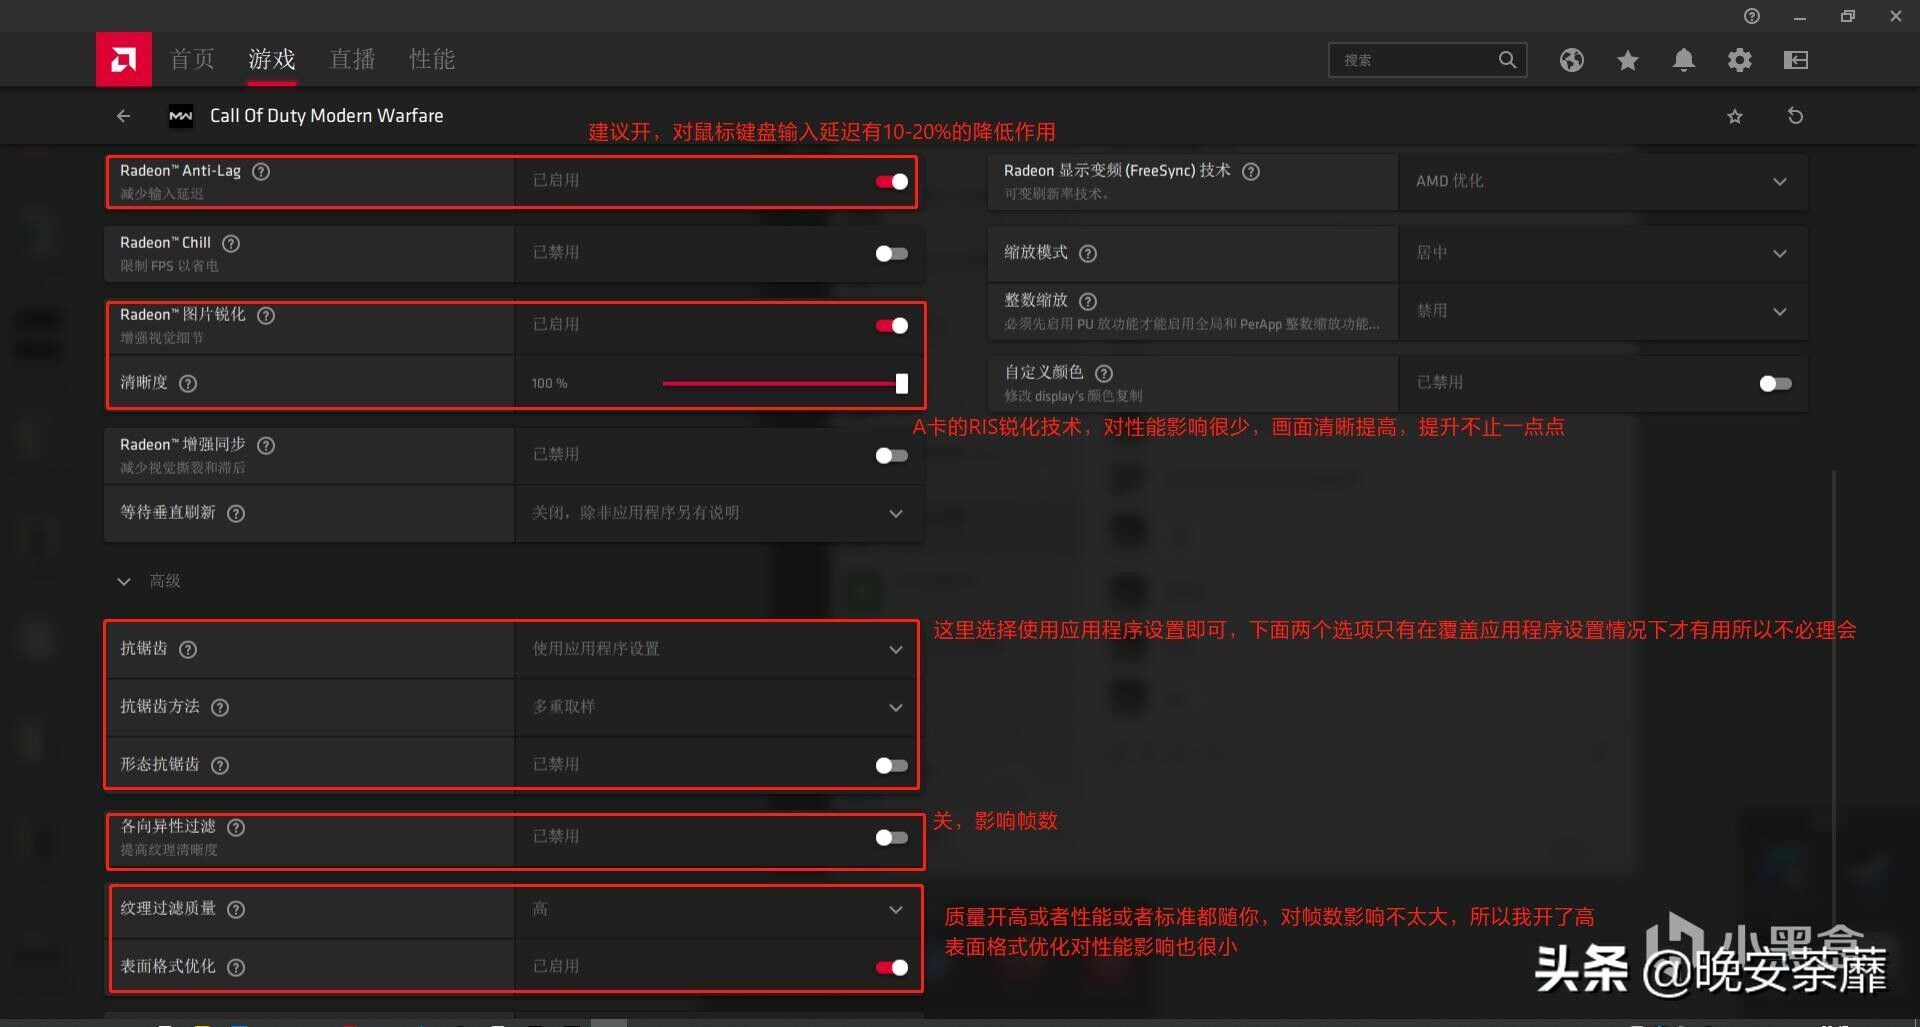
Task: Enable the 自定义颜色 toggle
Action: coord(1775,382)
